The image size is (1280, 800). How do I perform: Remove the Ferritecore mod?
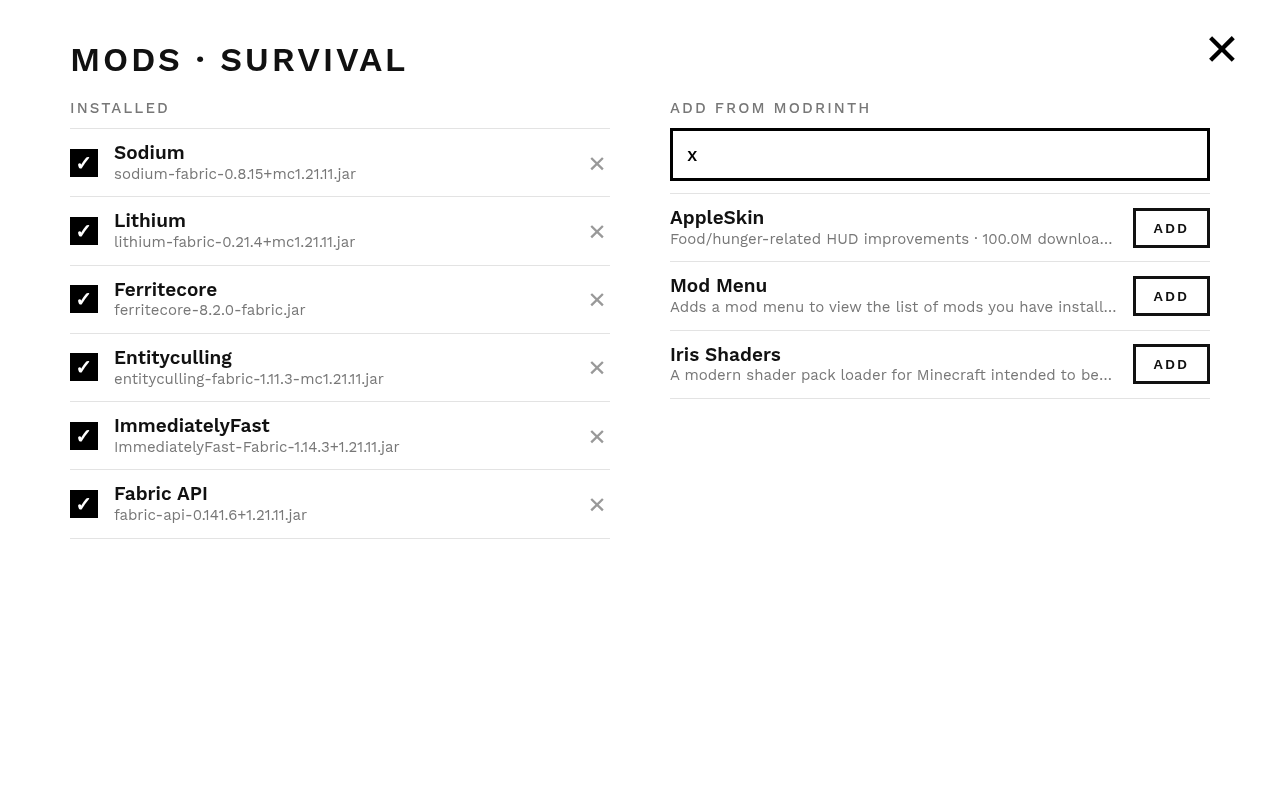pyautogui.click(x=597, y=300)
